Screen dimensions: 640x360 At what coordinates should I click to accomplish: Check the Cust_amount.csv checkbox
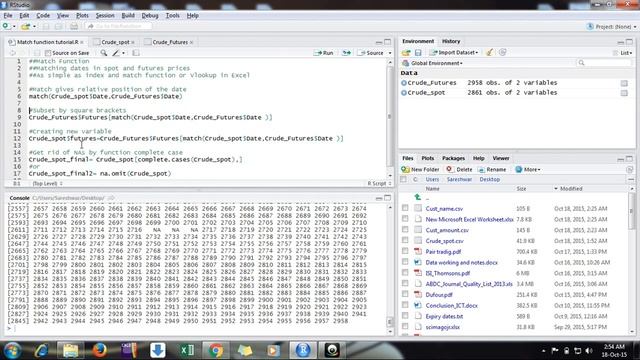coord(405,230)
